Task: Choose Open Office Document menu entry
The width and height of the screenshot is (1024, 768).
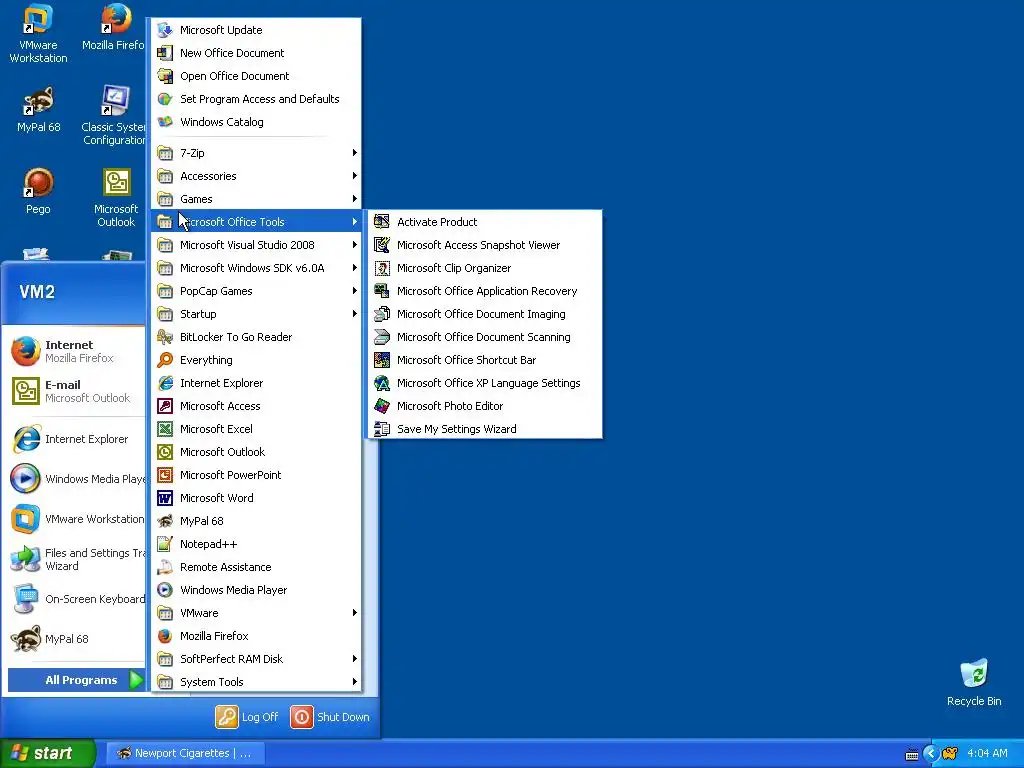Action: [x=256, y=76]
